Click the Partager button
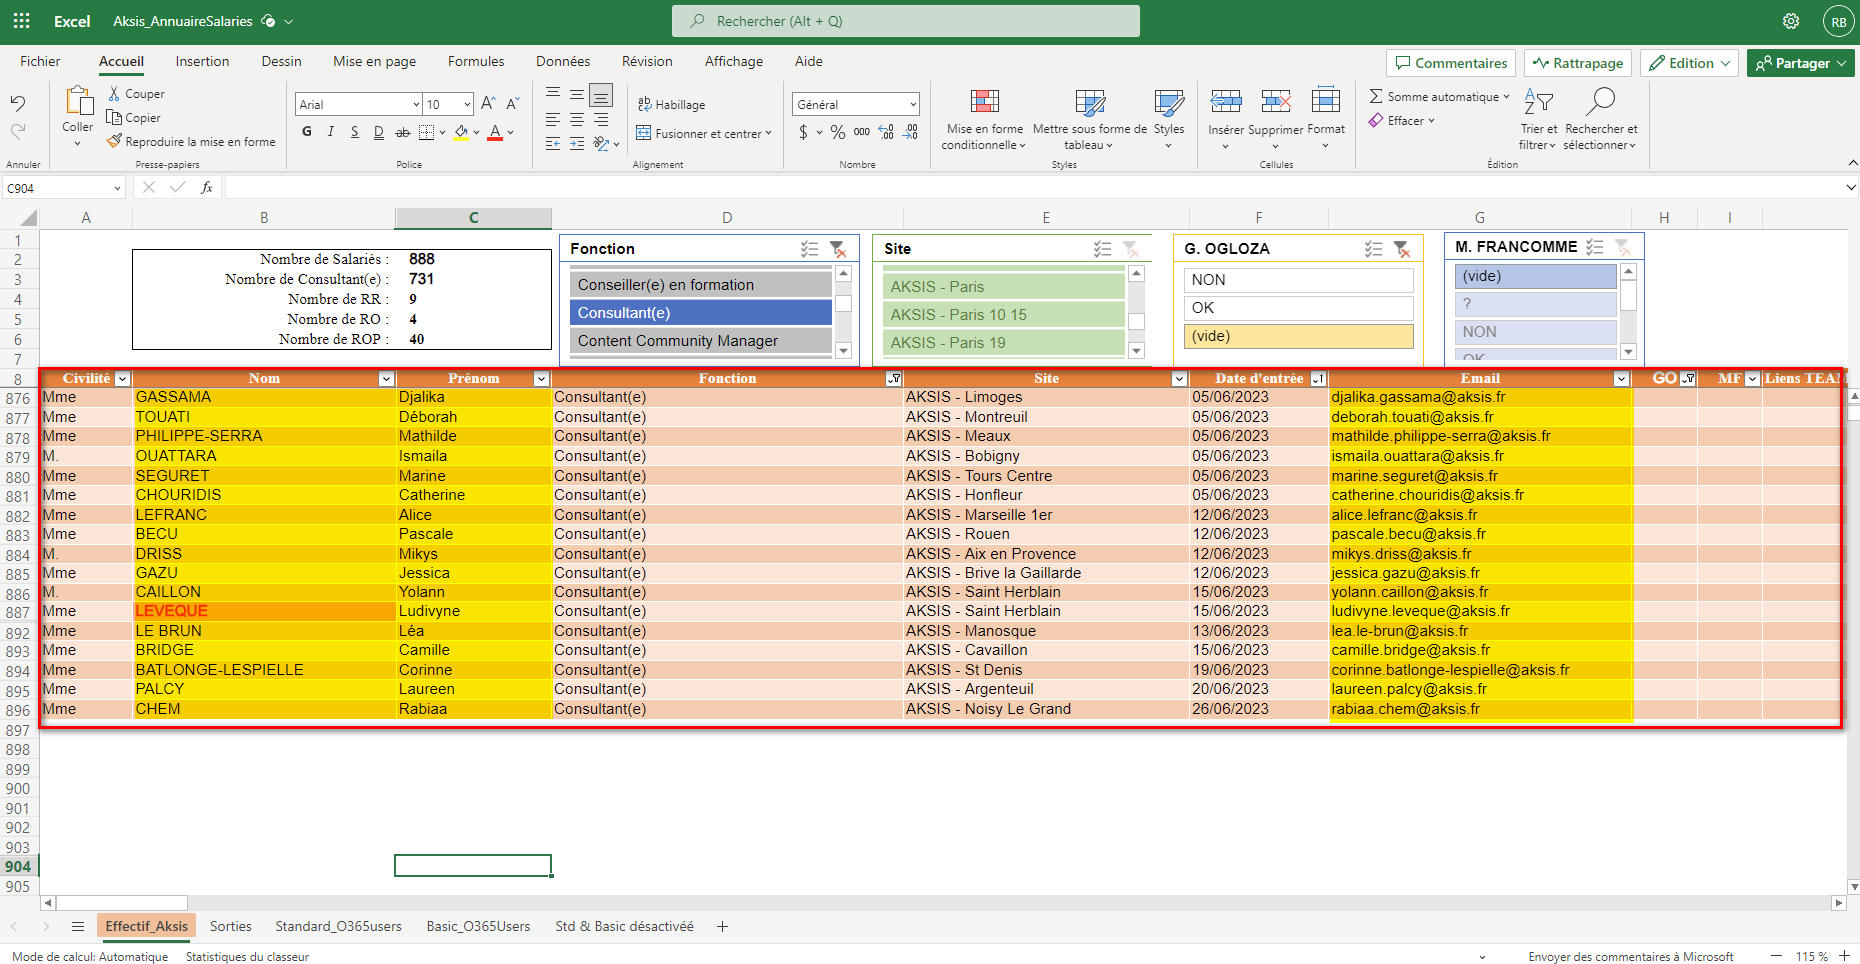The height and width of the screenshot is (964, 1860). click(1801, 63)
